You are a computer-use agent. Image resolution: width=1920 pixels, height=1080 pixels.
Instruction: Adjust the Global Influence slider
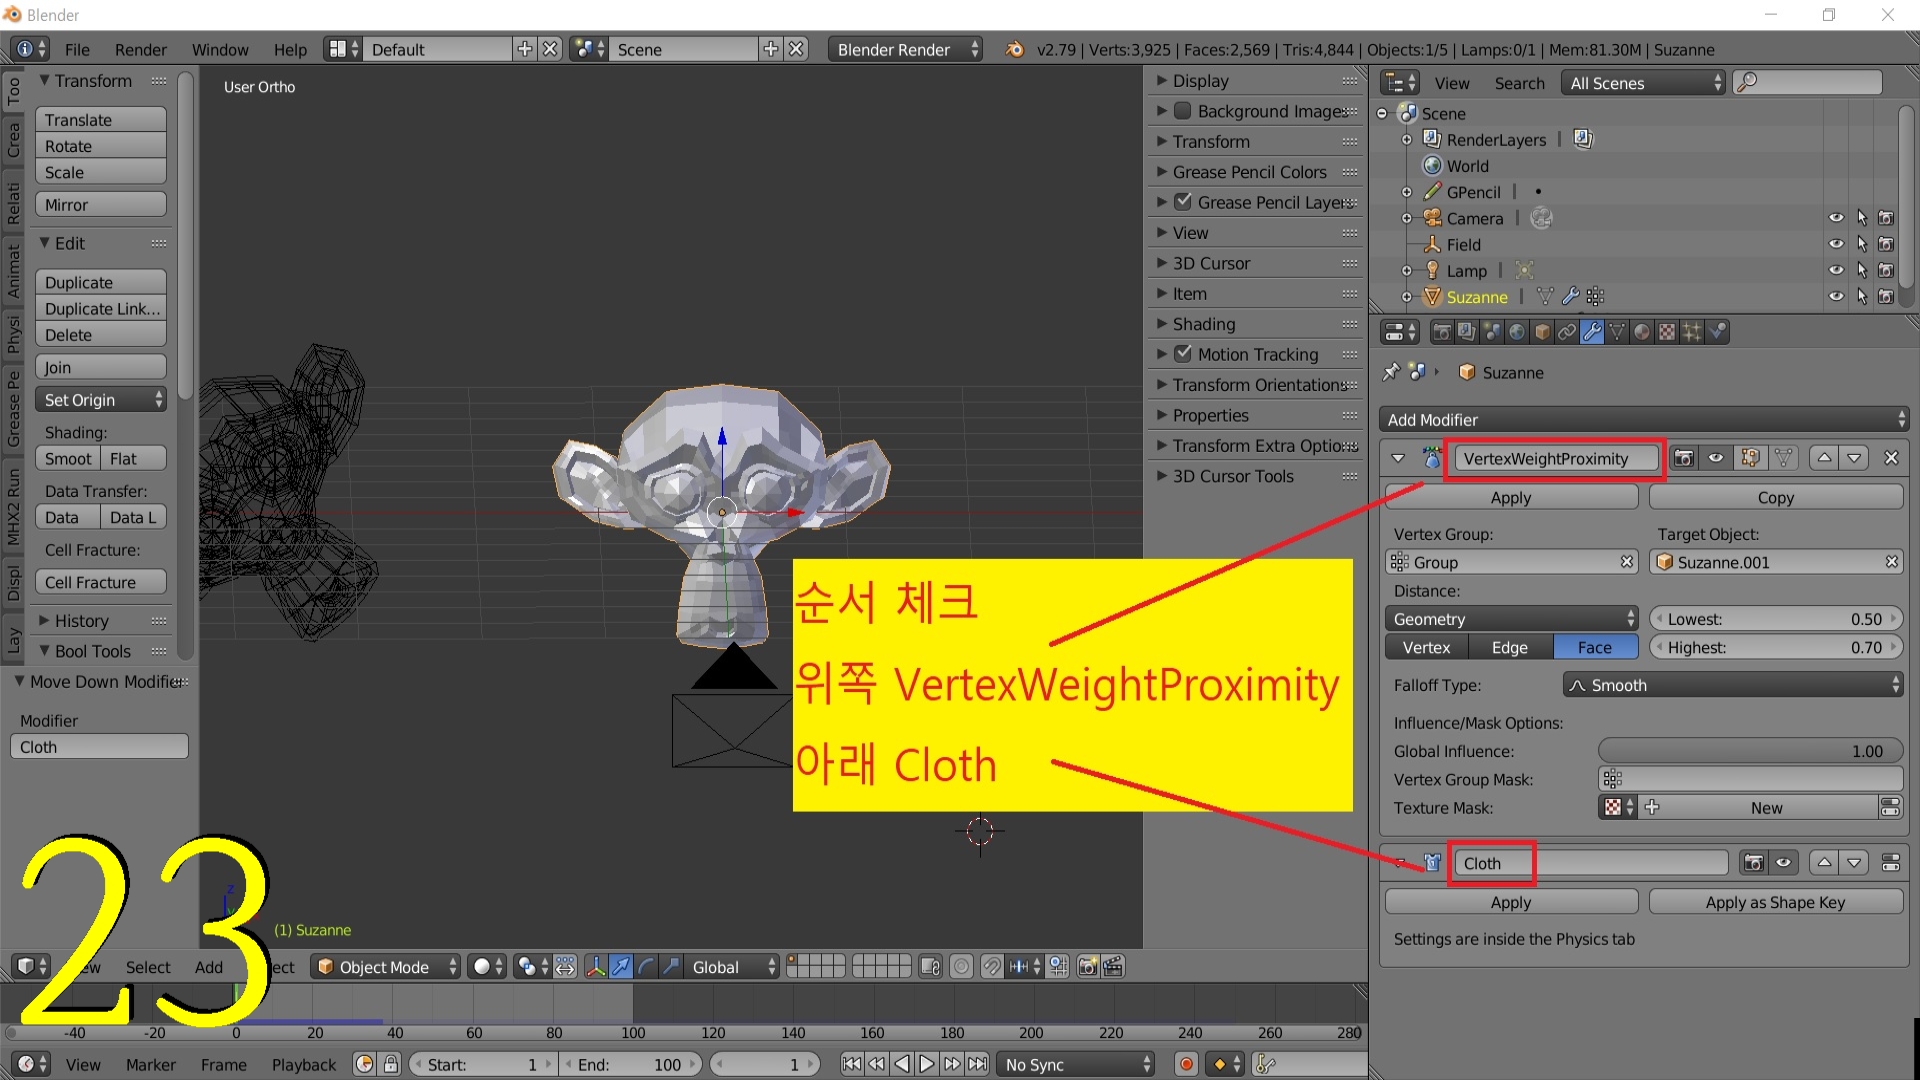pyautogui.click(x=1750, y=751)
